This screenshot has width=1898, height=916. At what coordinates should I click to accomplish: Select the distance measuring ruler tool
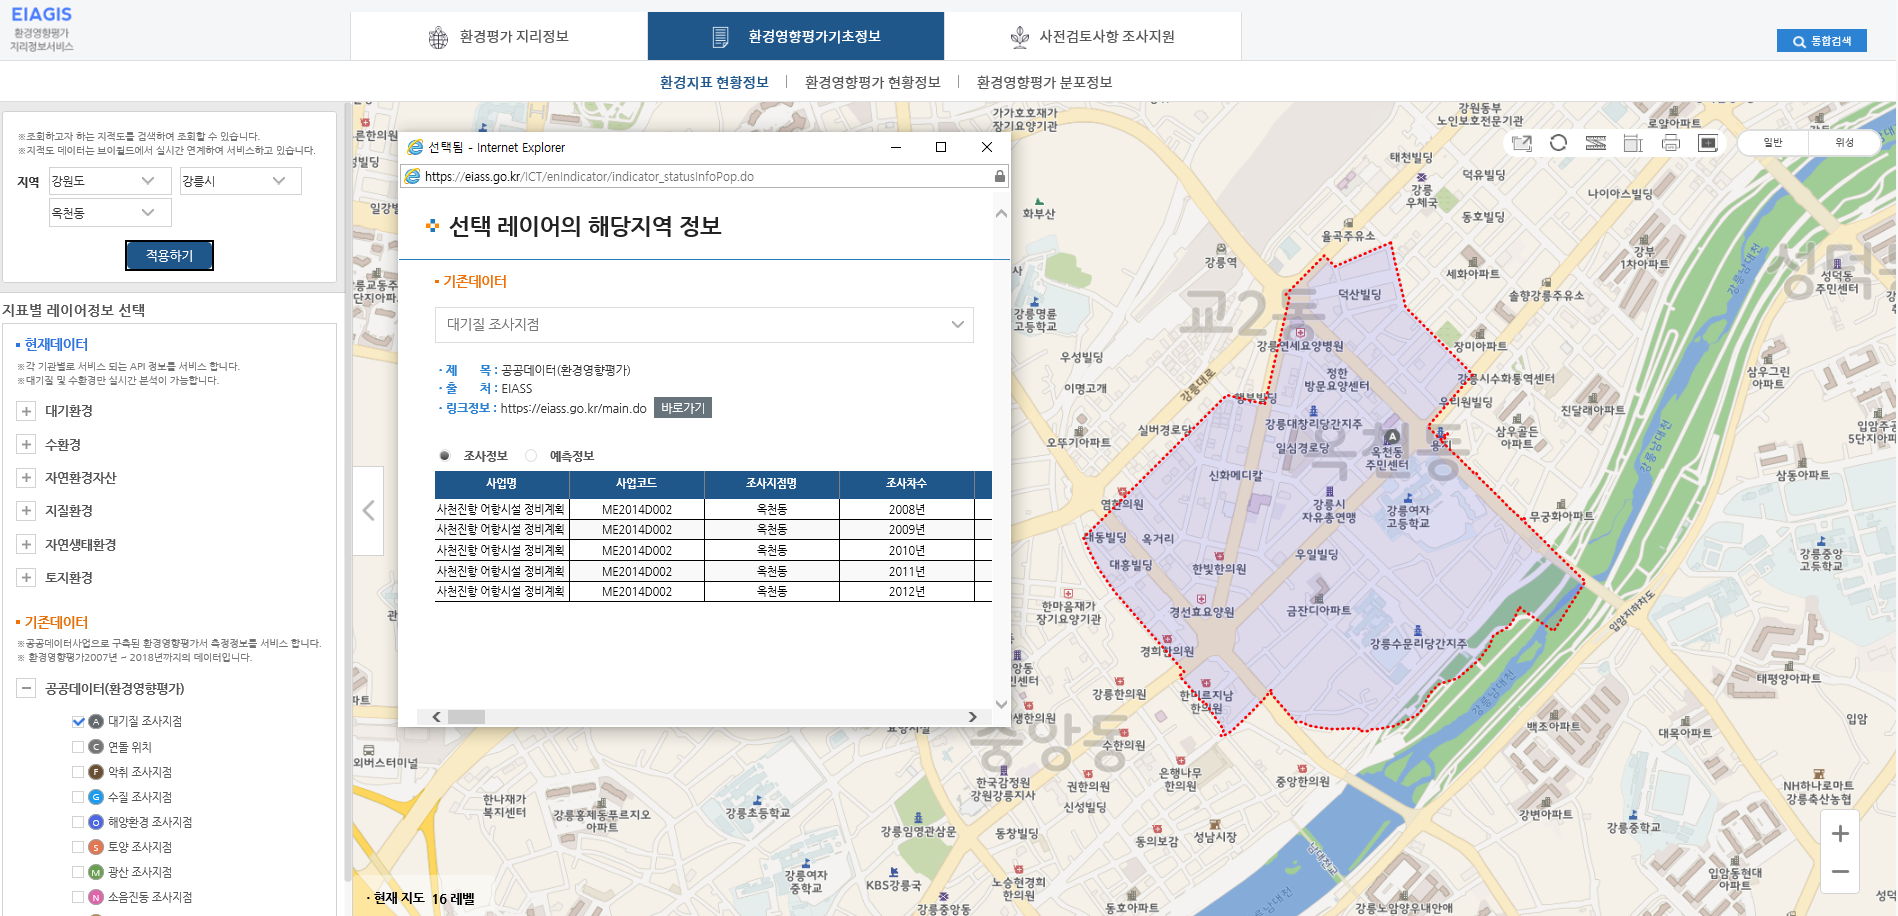click(1596, 143)
